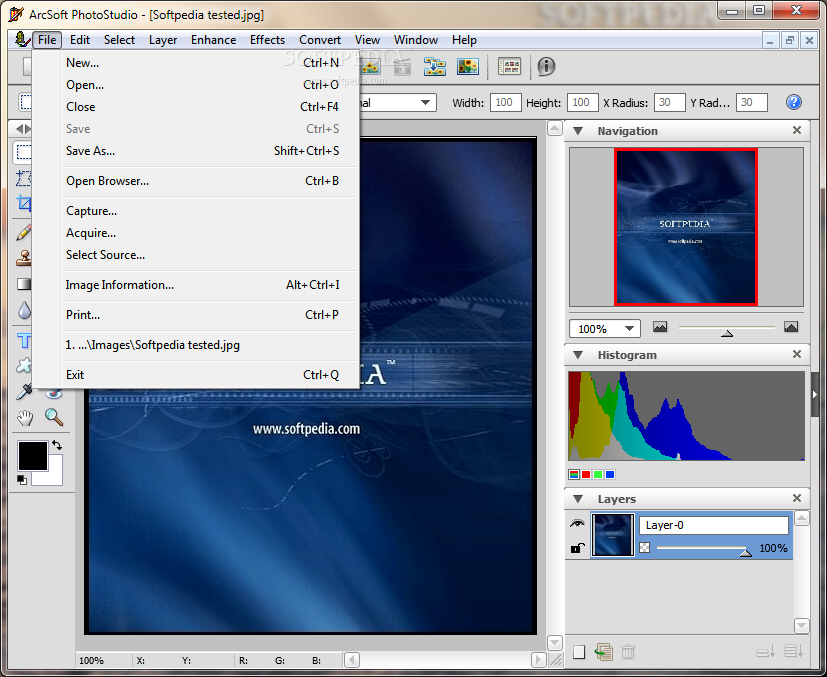This screenshot has width=827, height=677.
Task: Open the Layer menu
Action: click(x=162, y=40)
